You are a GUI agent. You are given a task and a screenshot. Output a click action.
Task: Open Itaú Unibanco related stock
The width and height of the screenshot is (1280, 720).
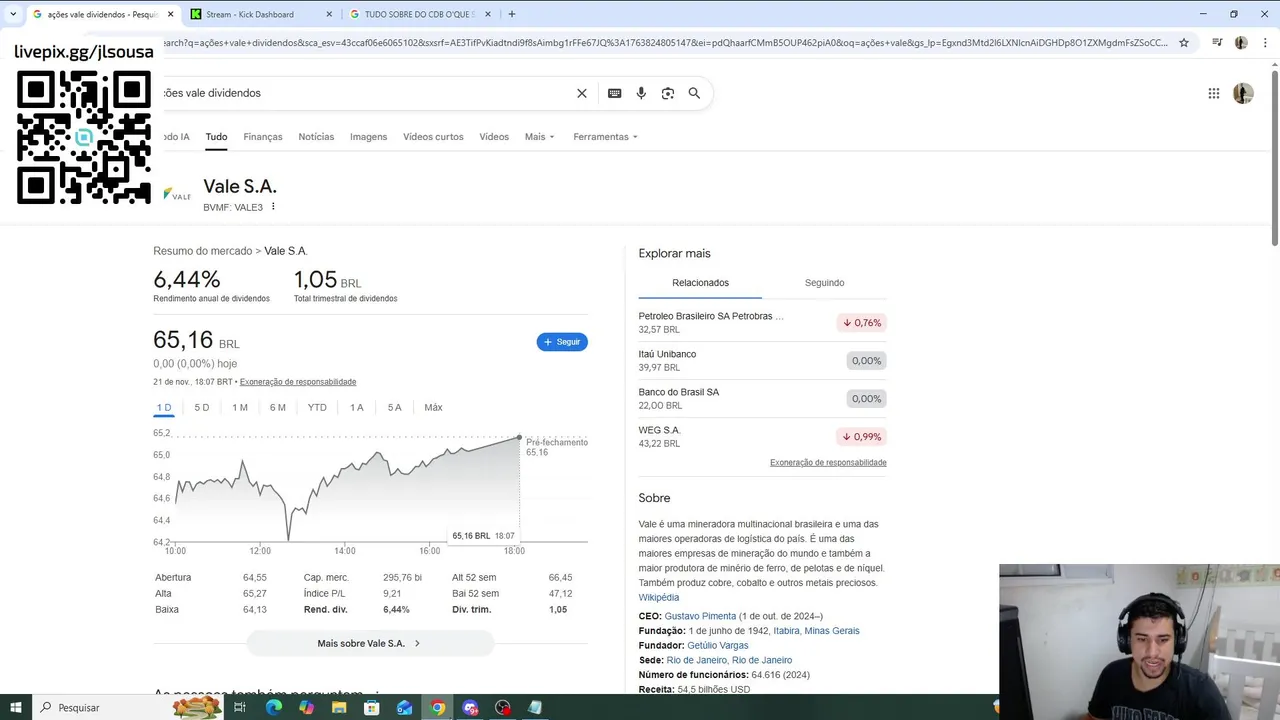pyautogui.click(x=762, y=360)
